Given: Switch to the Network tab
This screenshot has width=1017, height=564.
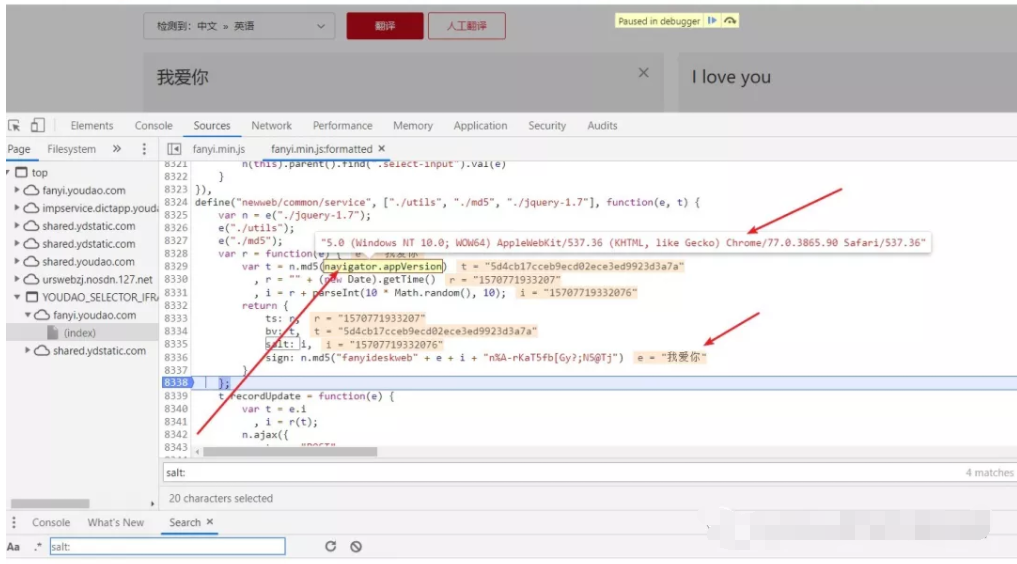Looking at the screenshot, I should [271, 126].
